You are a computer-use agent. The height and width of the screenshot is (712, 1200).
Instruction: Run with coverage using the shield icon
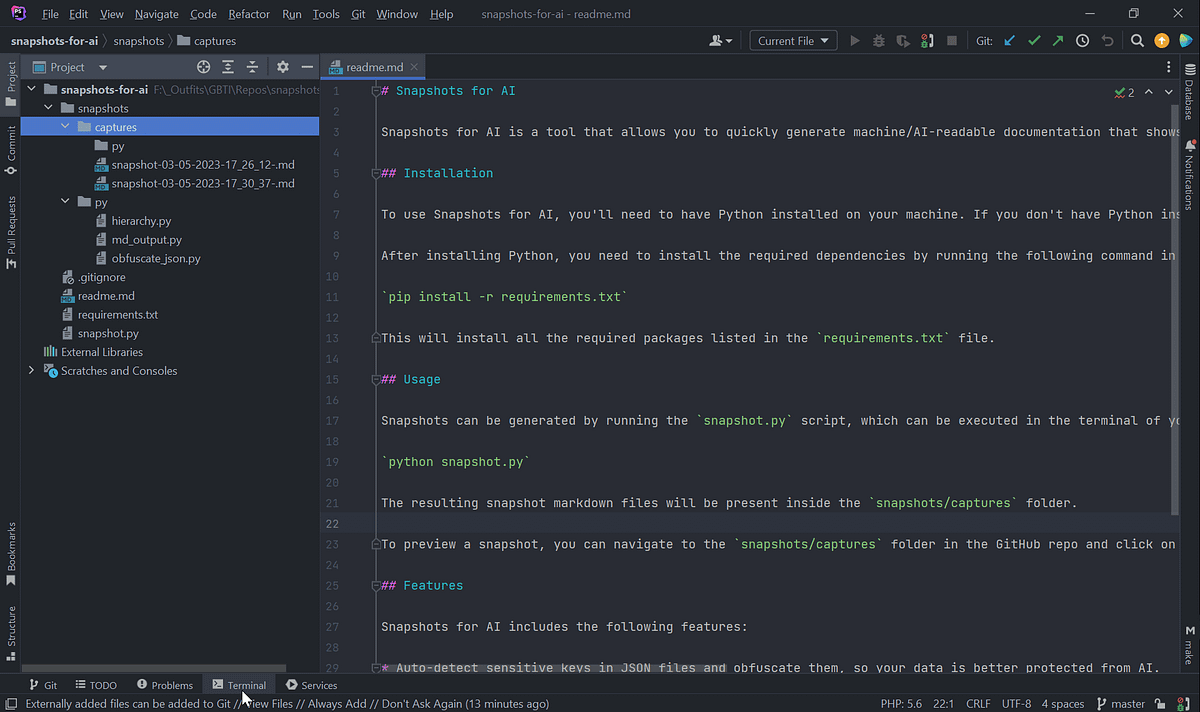point(901,40)
